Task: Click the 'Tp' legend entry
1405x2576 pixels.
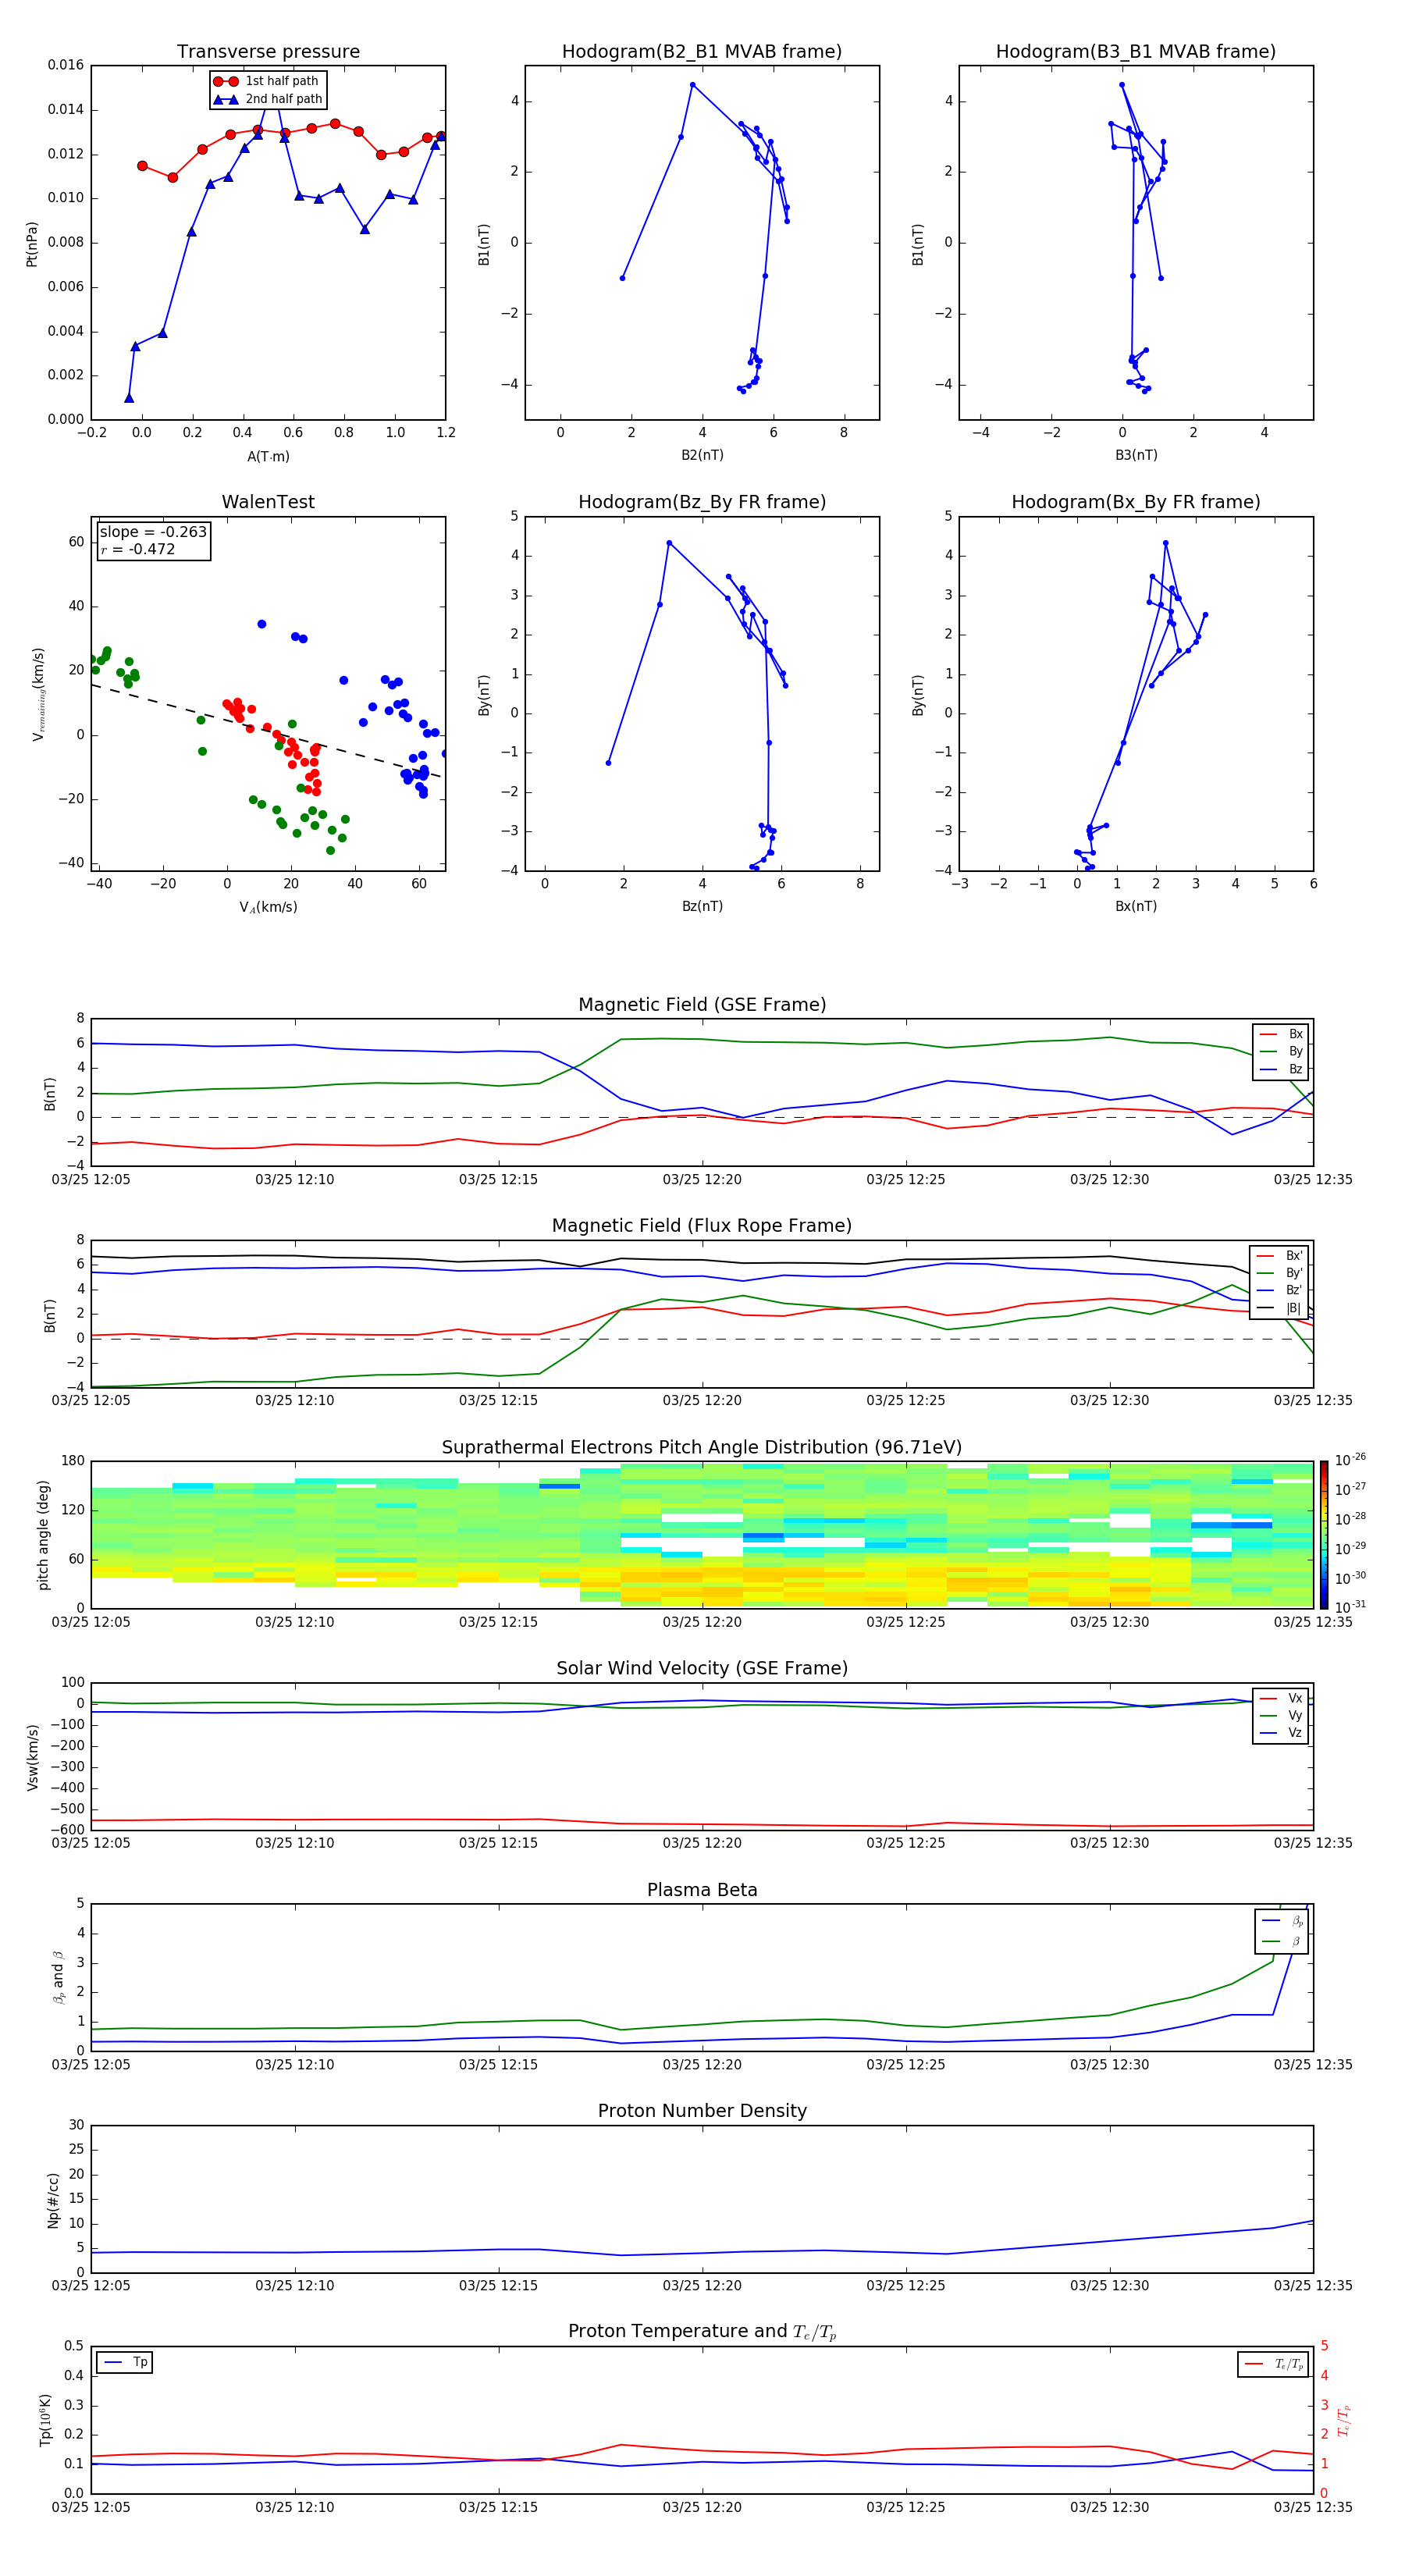Action: pyautogui.click(x=125, y=2363)
